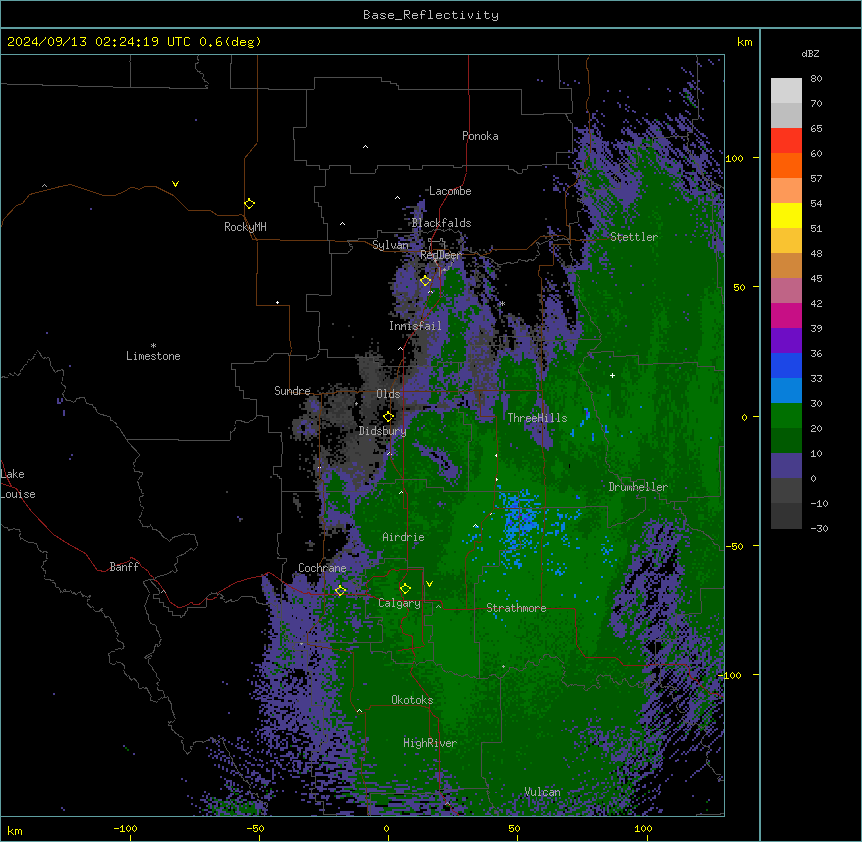Viewport: 862px width, 842px height.
Task: Click the white plus marker north of Drumheller
Action: tap(612, 375)
